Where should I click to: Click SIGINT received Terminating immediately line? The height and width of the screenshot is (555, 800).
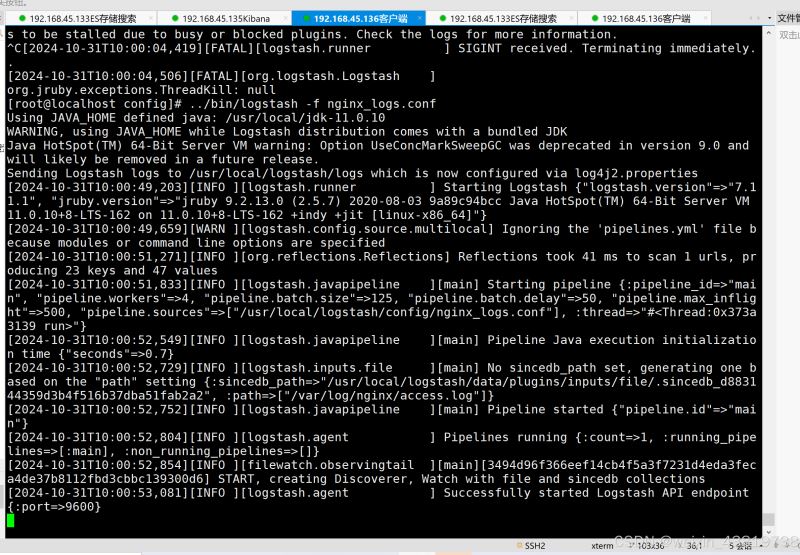[x=381, y=48]
